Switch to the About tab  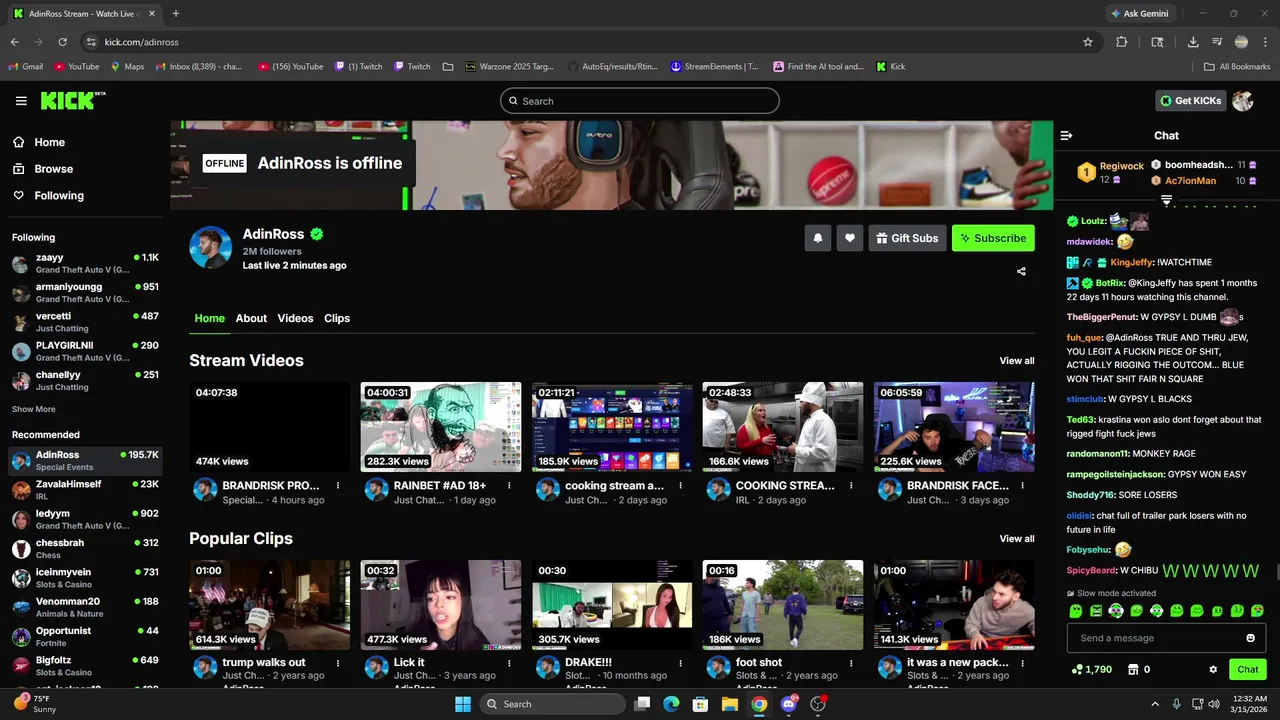coord(251,318)
